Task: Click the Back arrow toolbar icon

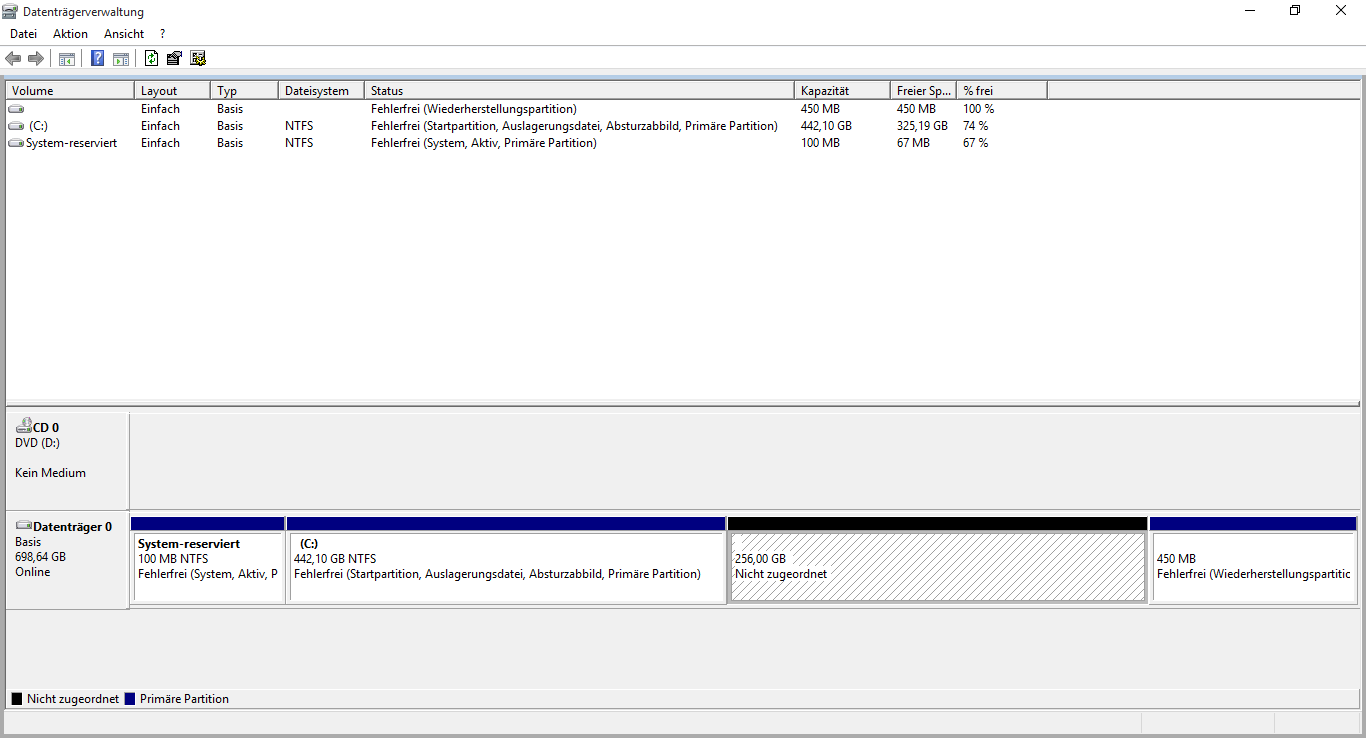Action: point(13,59)
